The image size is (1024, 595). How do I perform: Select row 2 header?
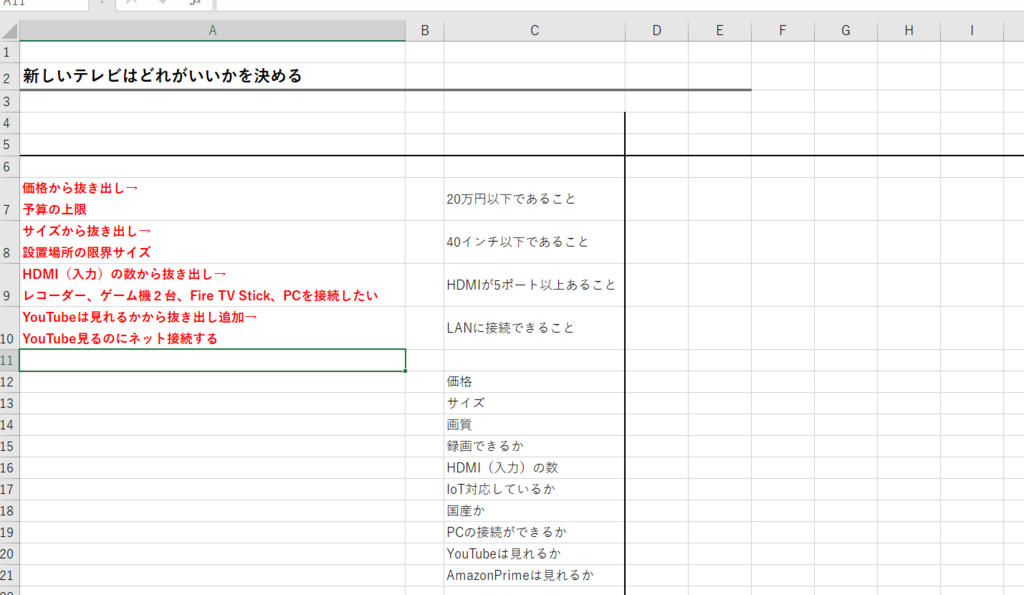[x=9, y=76]
